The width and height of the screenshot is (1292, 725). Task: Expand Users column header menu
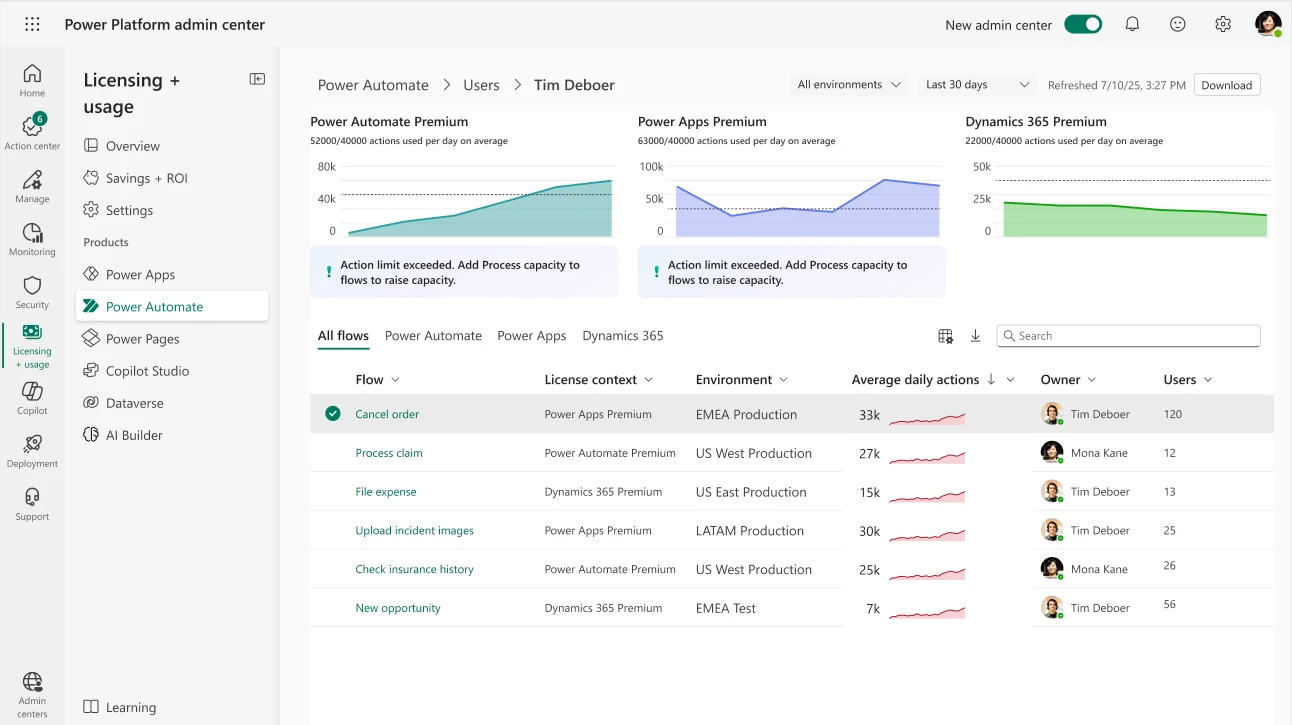point(1208,380)
